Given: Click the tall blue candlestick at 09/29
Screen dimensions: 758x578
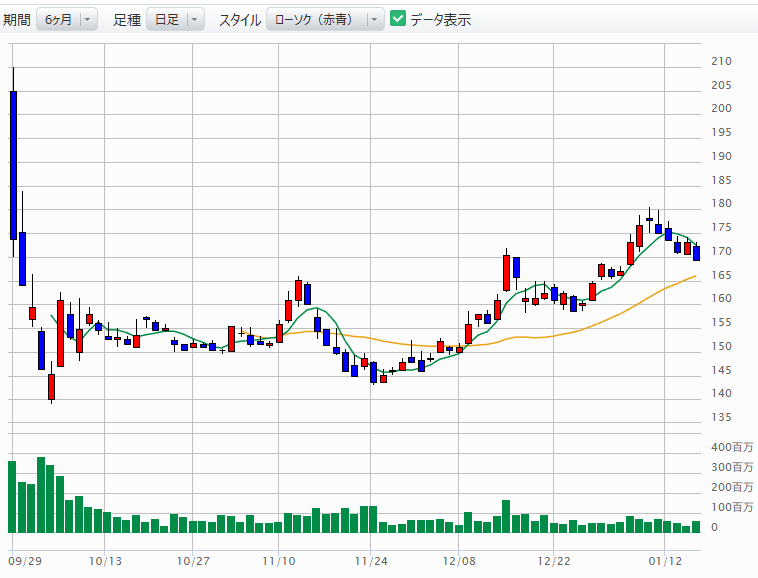Looking at the screenshot, I should coord(13,165).
